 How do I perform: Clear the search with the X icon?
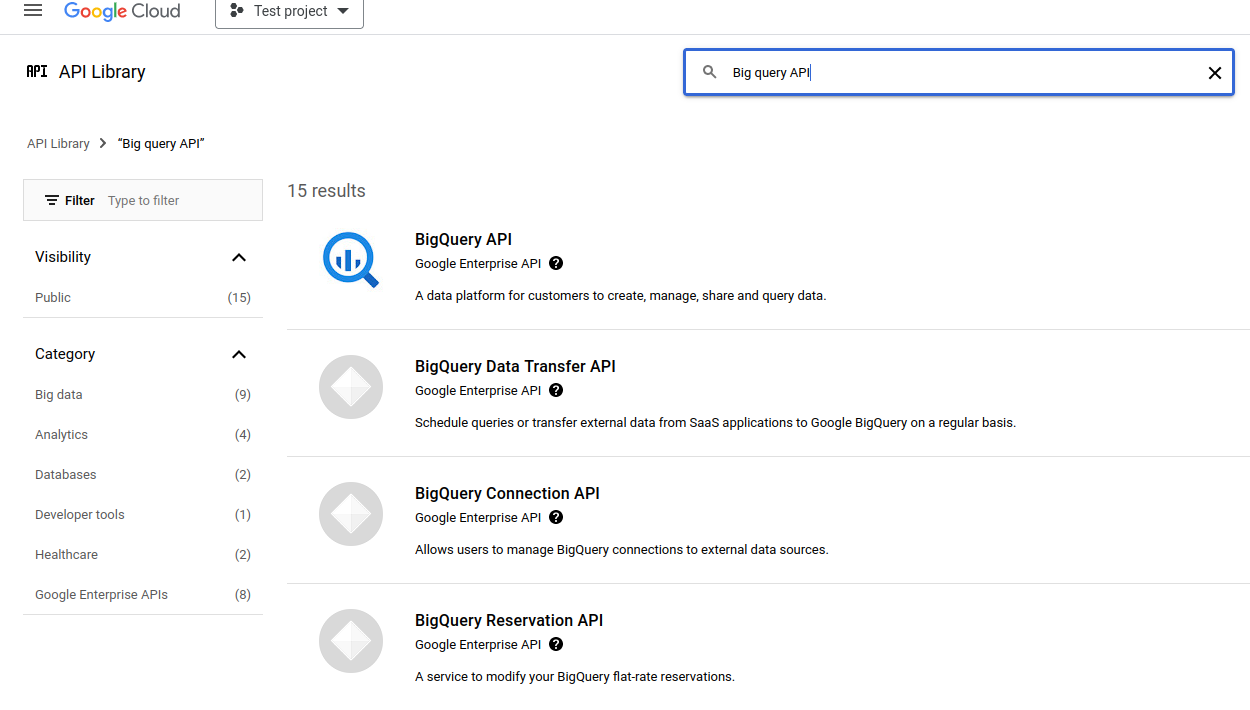click(x=1215, y=73)
